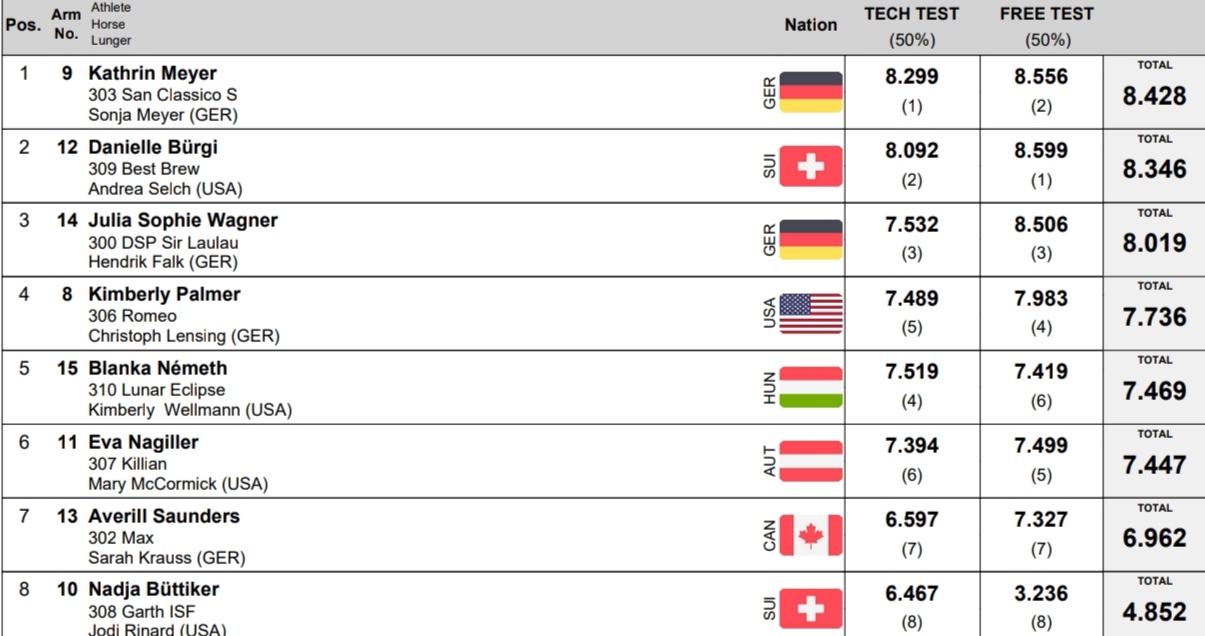Click tech test score 6.597
1205x636 pixels.
pos(912,520)
